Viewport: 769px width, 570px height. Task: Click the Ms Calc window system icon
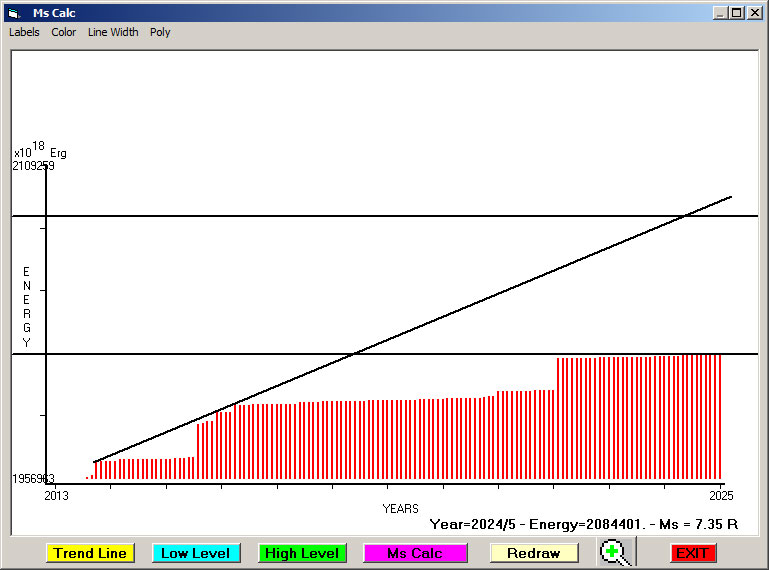click(13, 13)
